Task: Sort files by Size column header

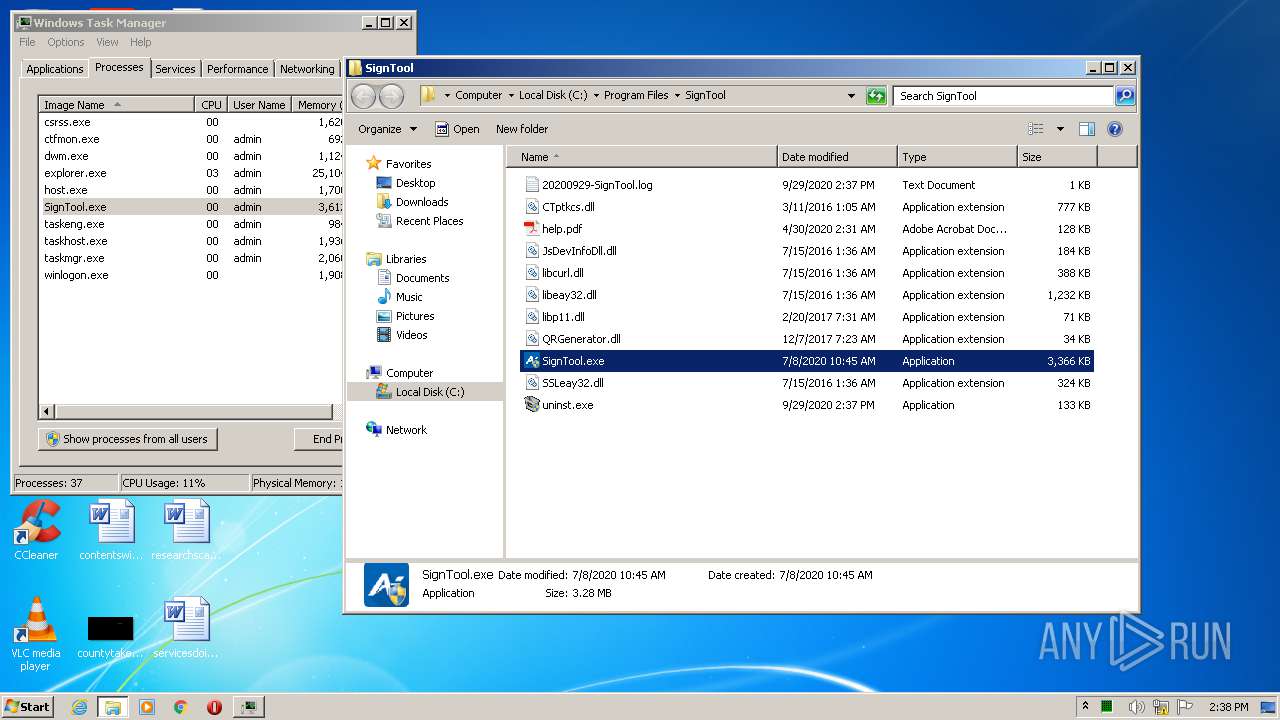Action: coord(1057,157)
